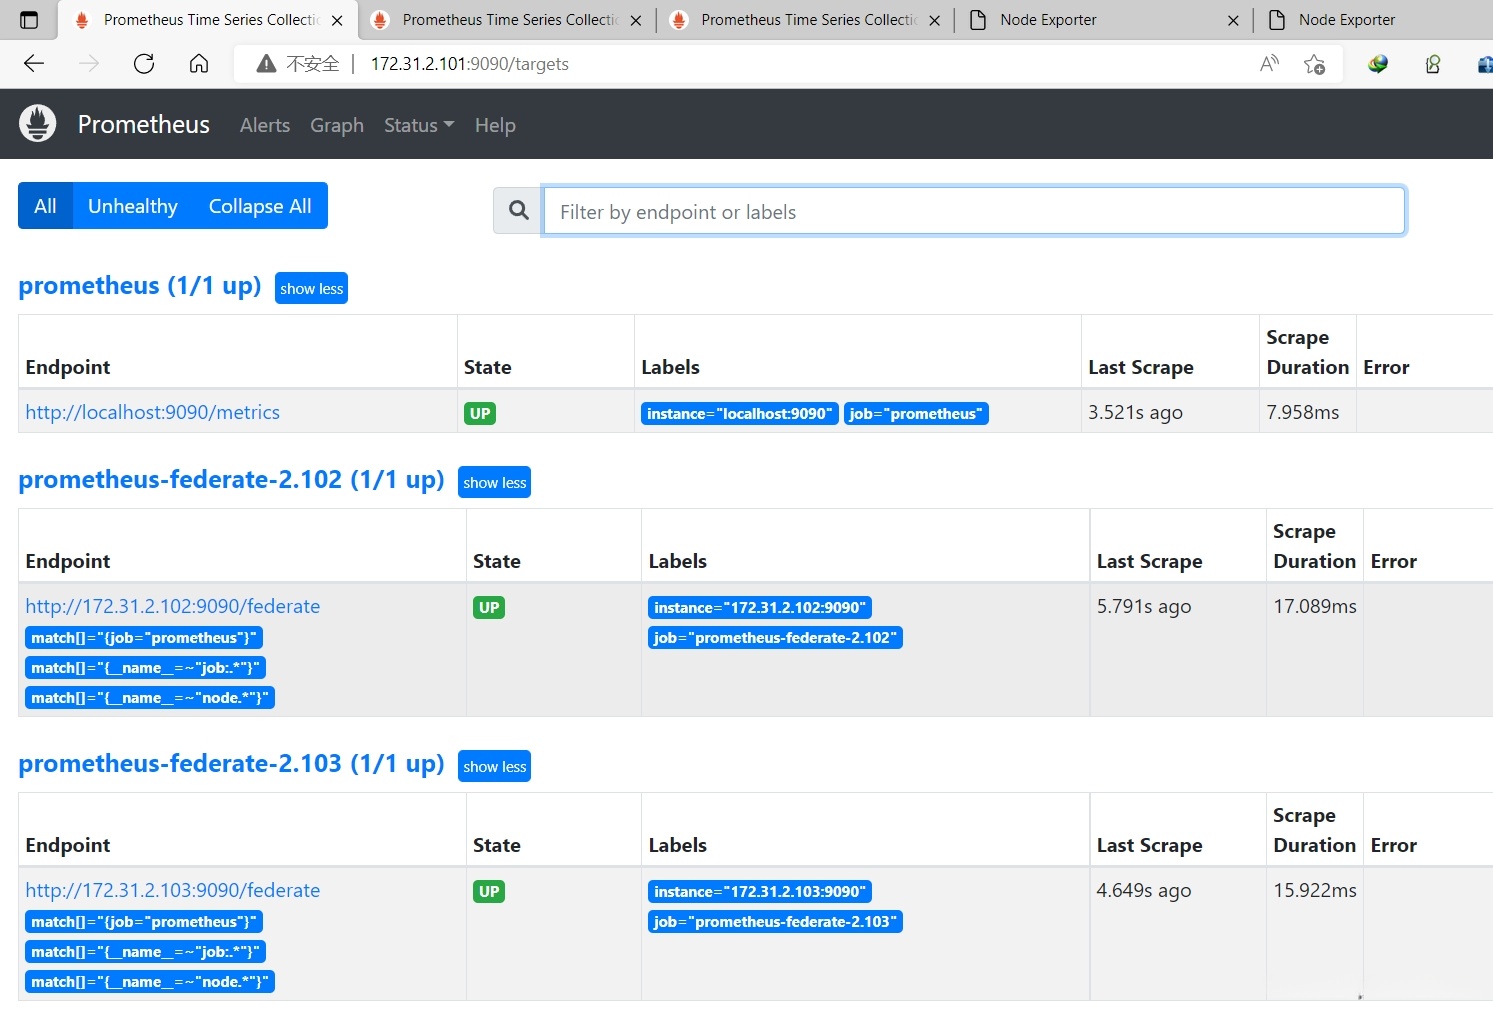Click the prometheus-federate-2.102 (1/1 up) heading

click(x=231, y=480)
